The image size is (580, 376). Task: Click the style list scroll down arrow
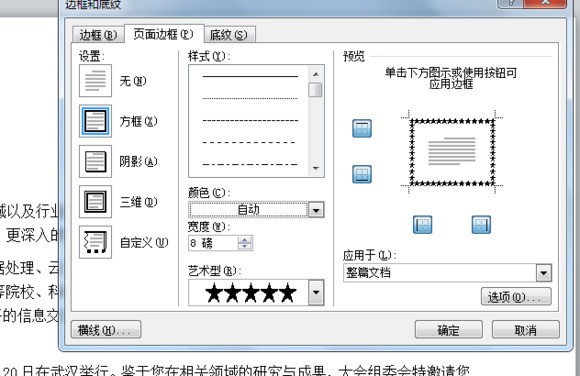tap(316, 168)
